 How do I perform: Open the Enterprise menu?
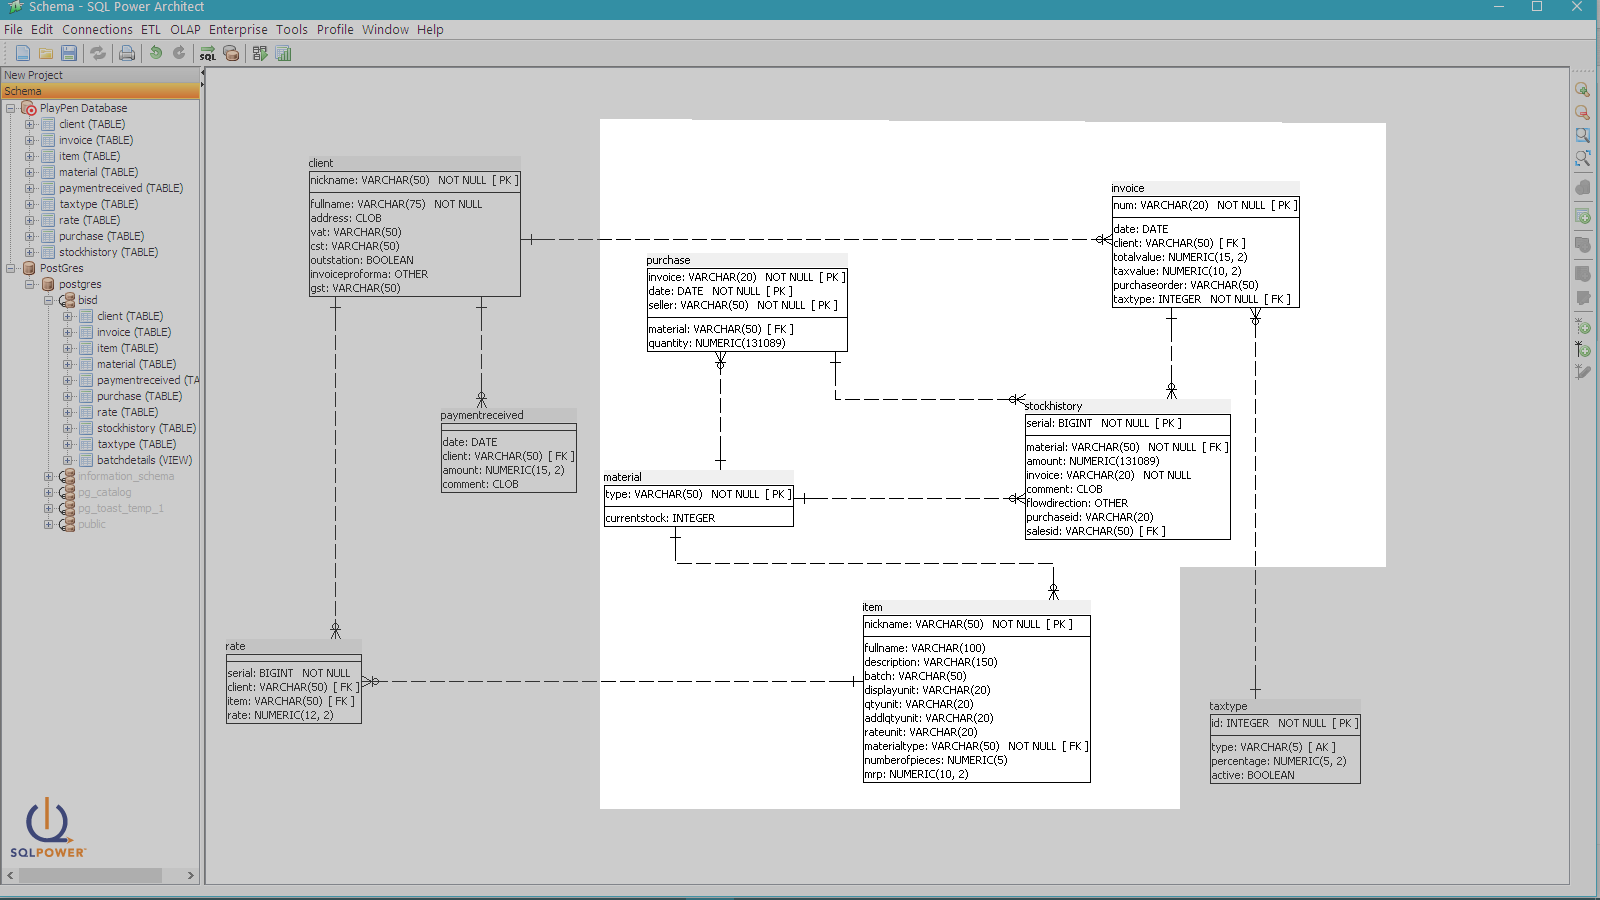click(238, 30)
